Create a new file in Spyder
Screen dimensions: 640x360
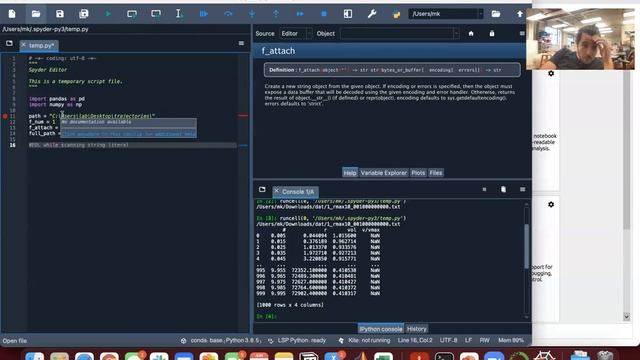tap(12, 14)
